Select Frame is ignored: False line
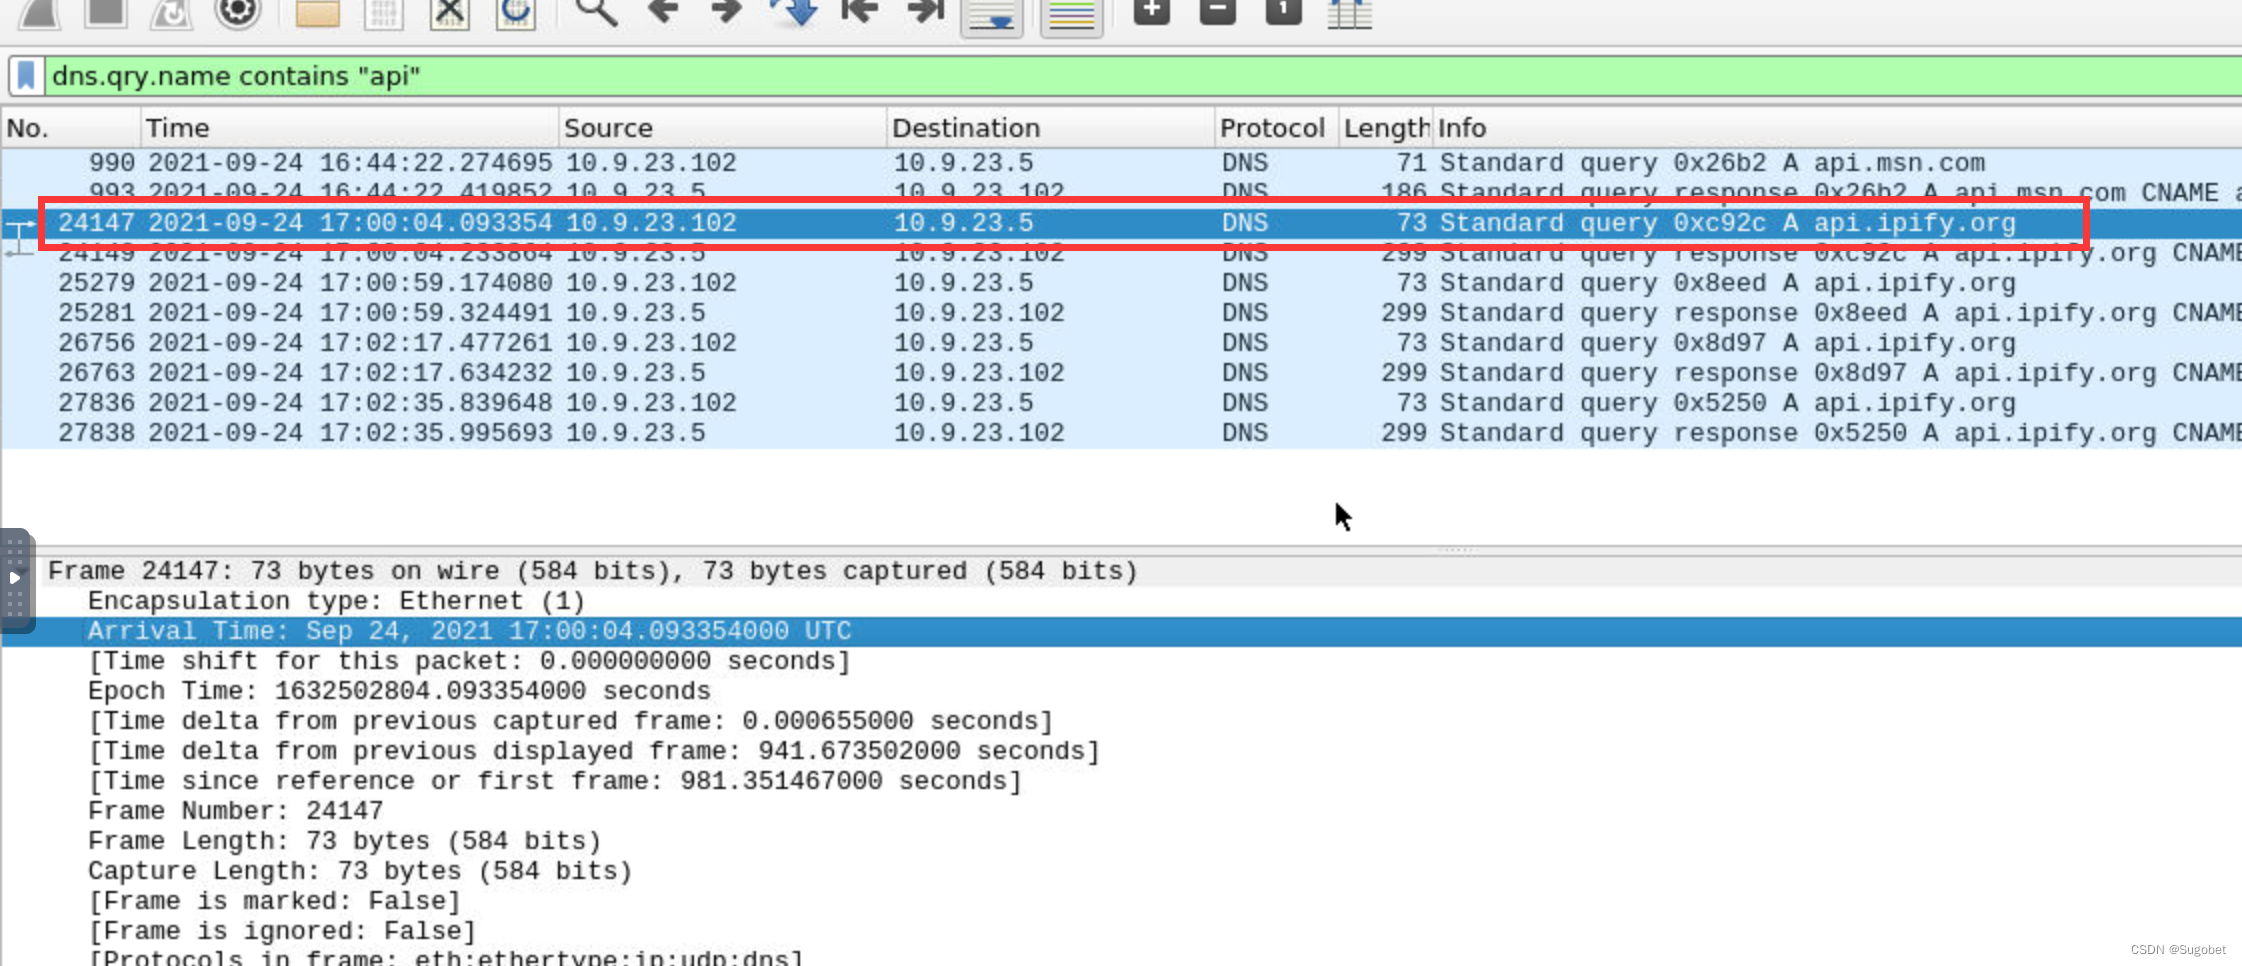 pos(1121,931)
